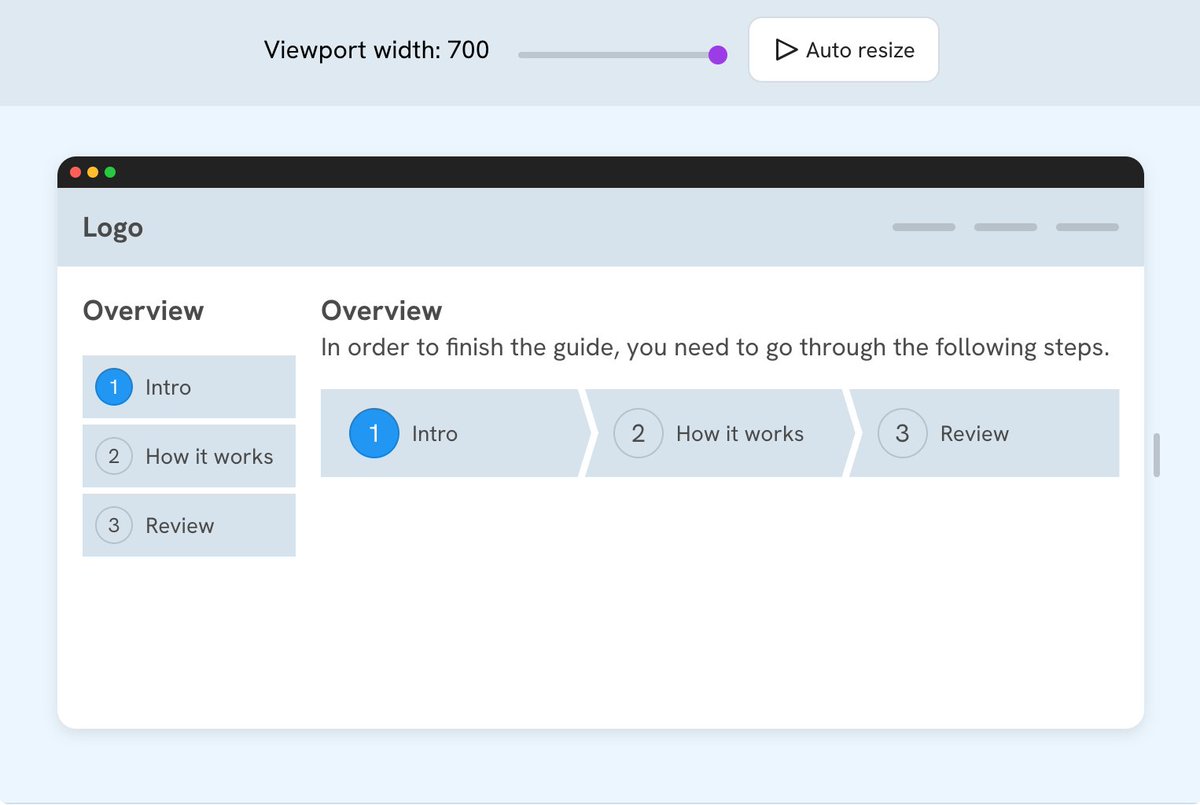This screenshot has height=805, width=1200.
Task: Click the Auto resize button
Action: pos(843,50)
